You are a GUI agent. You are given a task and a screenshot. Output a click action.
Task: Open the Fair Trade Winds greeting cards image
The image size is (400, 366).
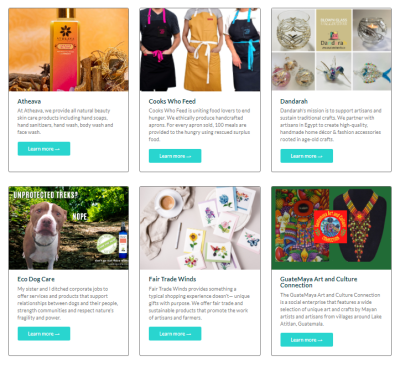(x=200, y=228)
